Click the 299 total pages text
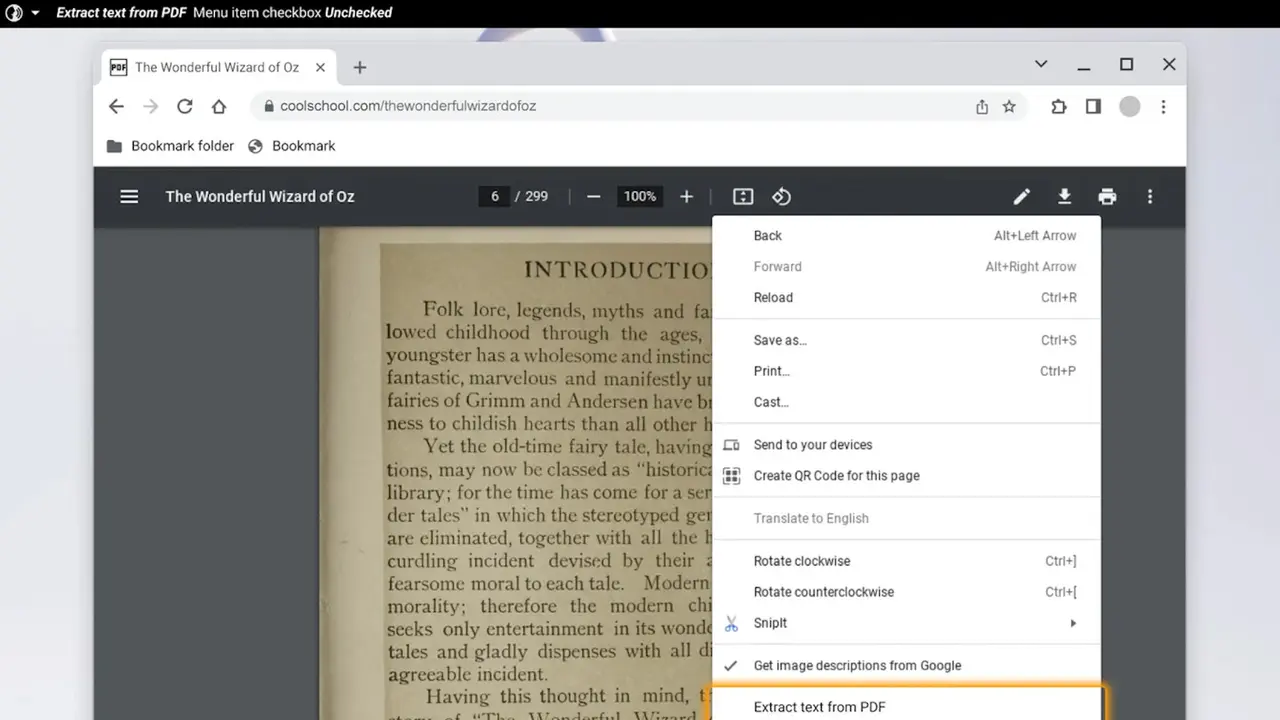 [x=537, y=196]
